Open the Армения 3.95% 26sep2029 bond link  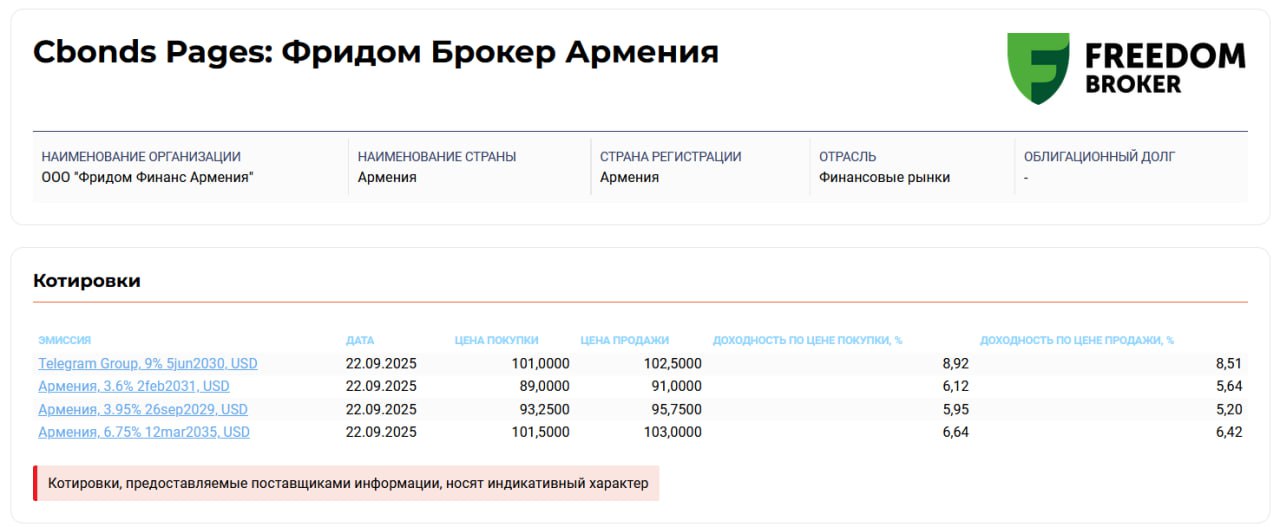(x=143, y=409)
